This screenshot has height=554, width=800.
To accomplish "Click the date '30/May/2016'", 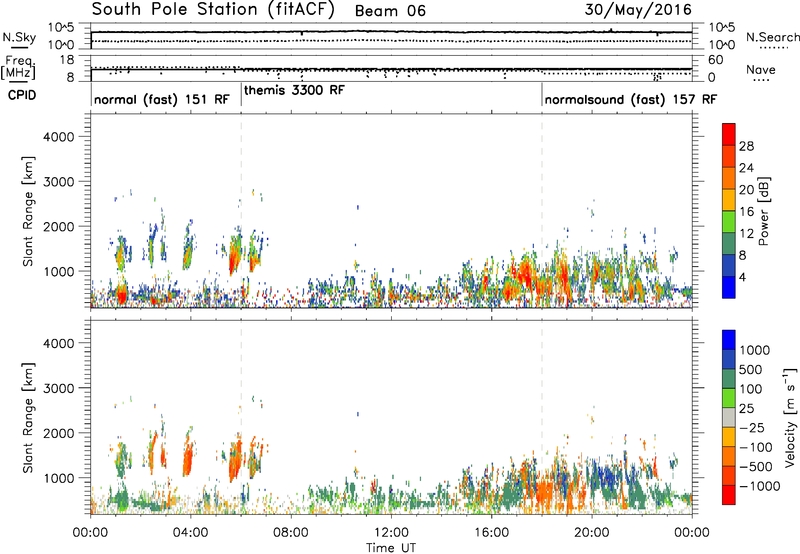I will click(x=638, y=10).
